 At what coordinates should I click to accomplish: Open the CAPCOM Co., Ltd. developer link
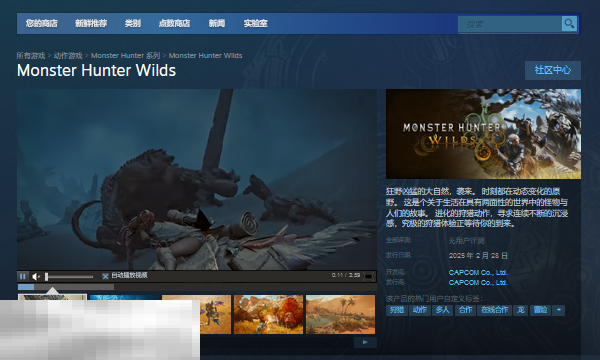(x=478, y=272)
